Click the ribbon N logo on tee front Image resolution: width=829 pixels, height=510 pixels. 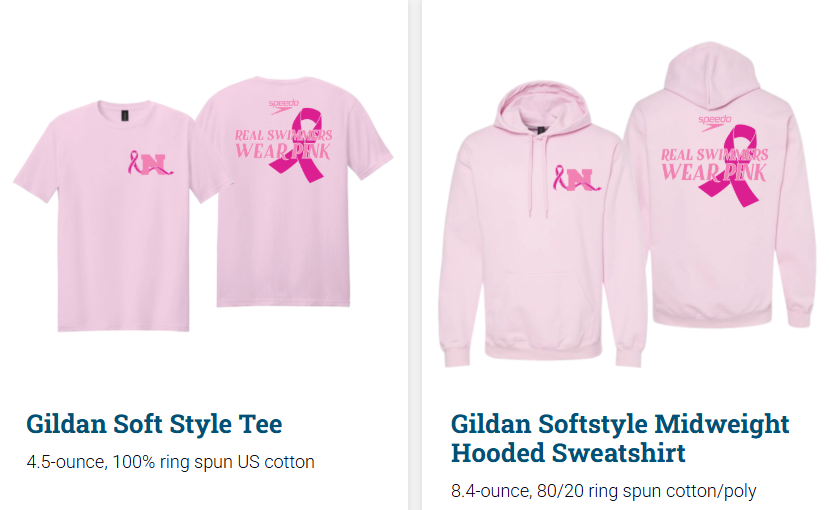point(151,163)
